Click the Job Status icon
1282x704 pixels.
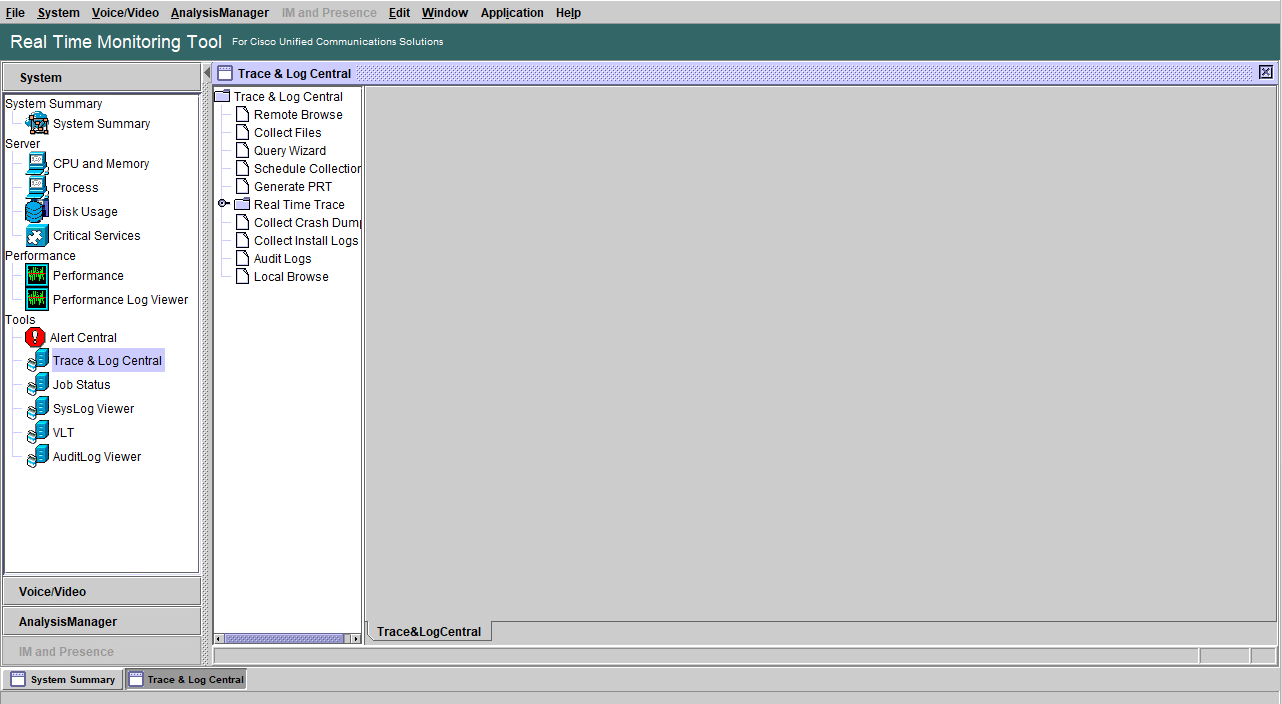[x=38, y=385]
